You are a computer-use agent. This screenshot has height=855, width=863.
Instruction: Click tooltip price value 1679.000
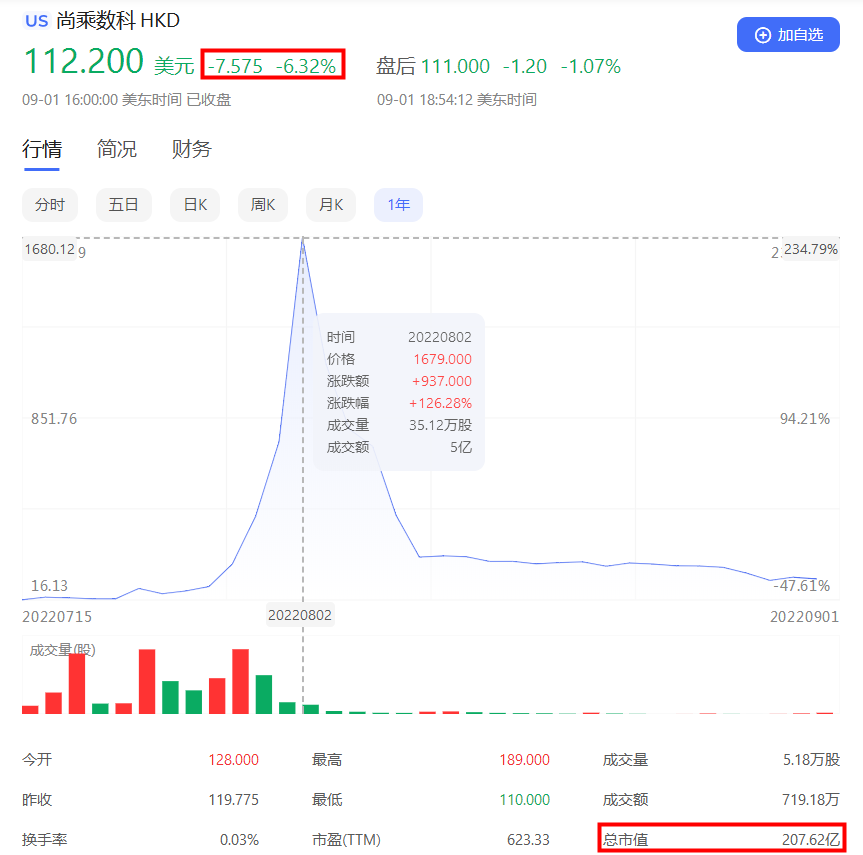(x=443, y=359)
